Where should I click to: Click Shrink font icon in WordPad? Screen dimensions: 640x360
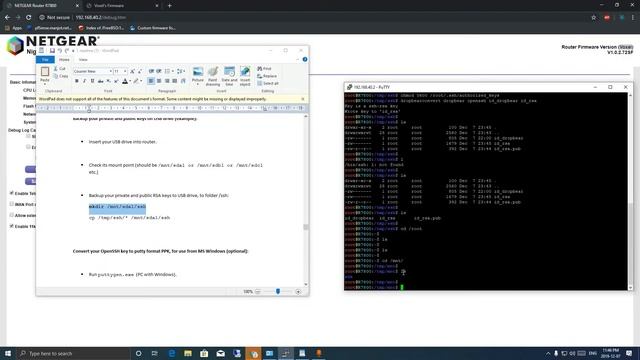pyautogui.click(x=140, y=71)
